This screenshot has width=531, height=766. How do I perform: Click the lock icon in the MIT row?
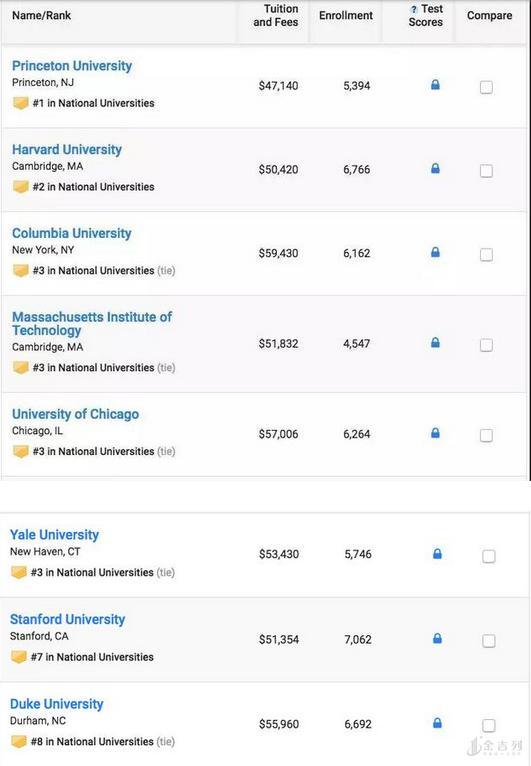[x=435, y=342]
